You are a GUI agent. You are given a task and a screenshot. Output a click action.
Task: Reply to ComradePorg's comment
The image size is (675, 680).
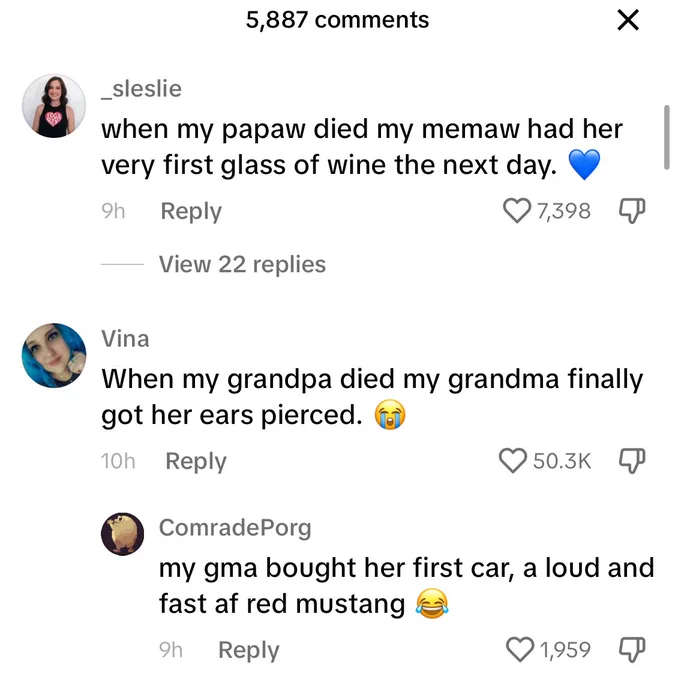pos(249,650)
